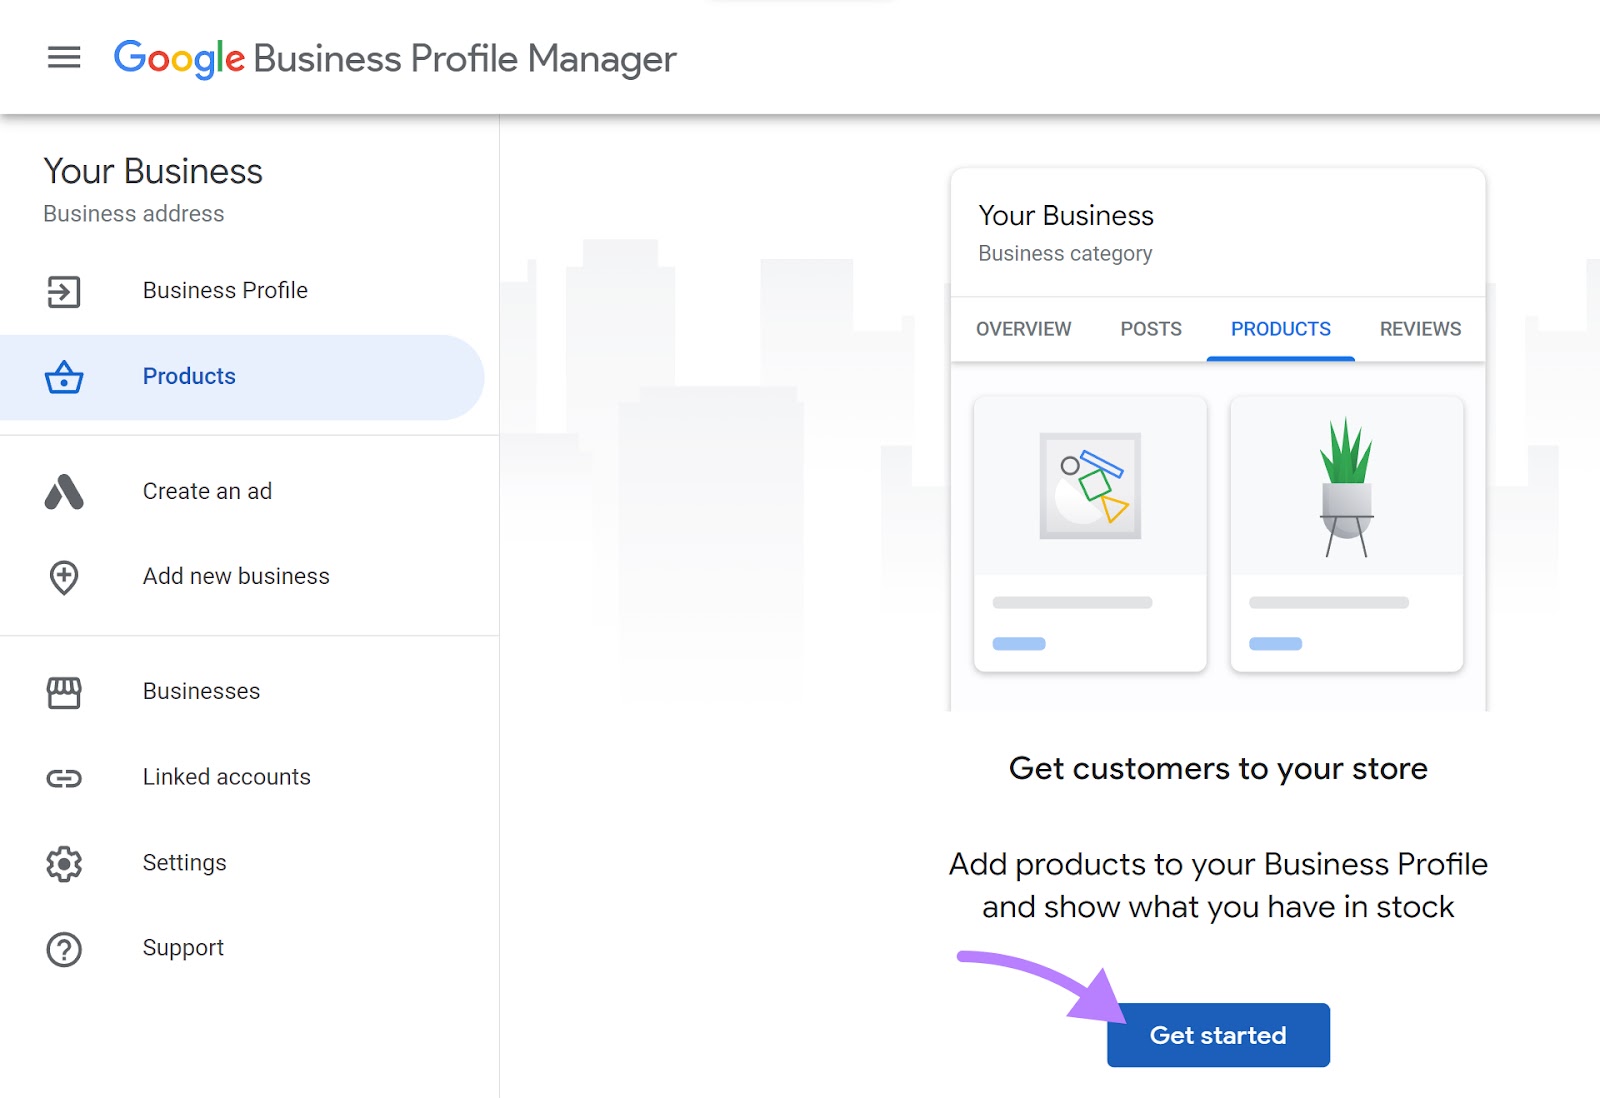Switch to the OVERVIEW tab
1600x1098 pixels.
tap(1023, 328)
